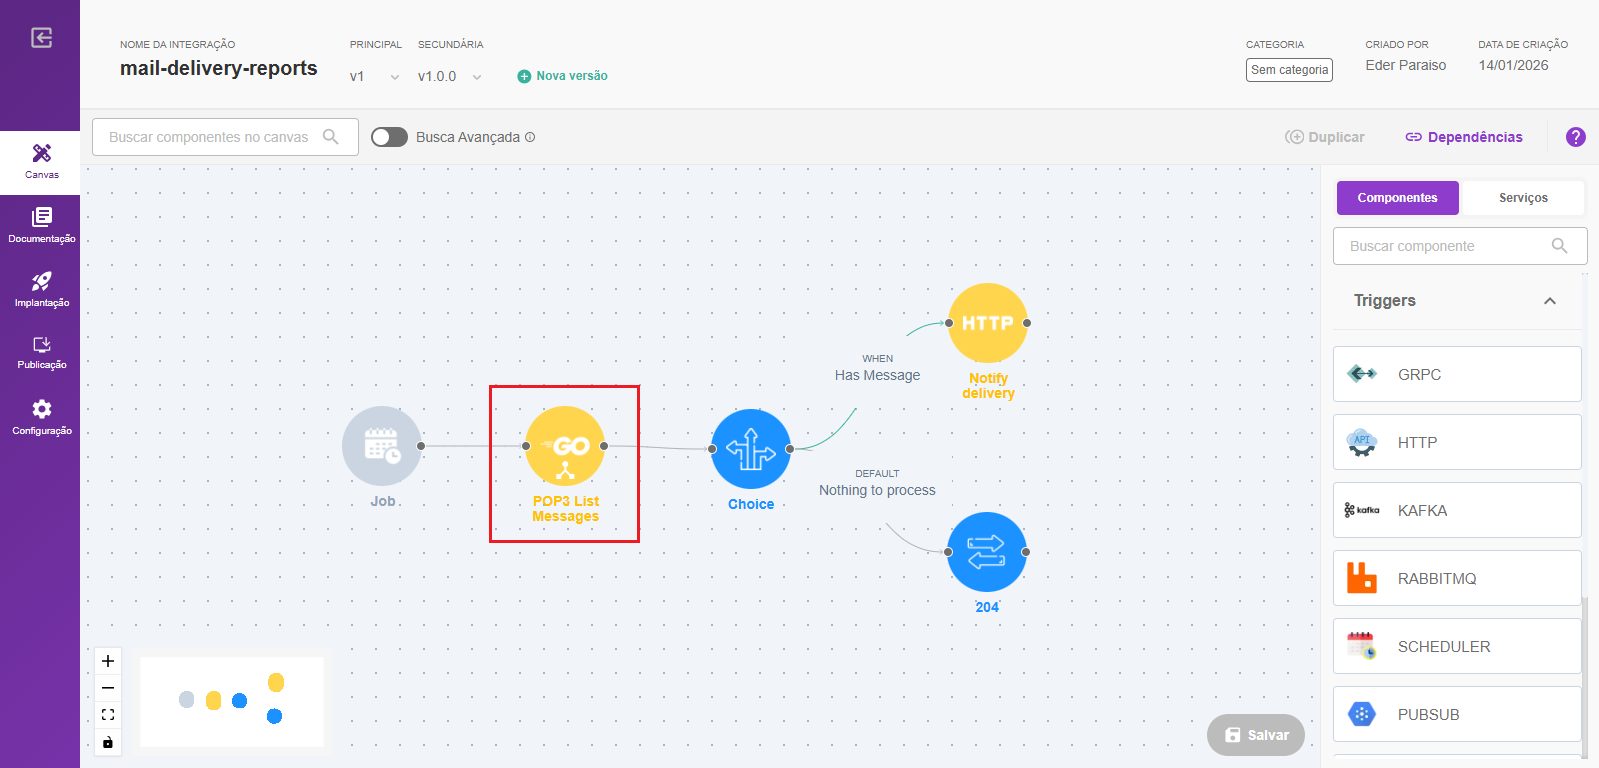Open the Secundária v1.0.0 dropdown
Viewport: 1599px width, 768px height.
pos(450,77)
